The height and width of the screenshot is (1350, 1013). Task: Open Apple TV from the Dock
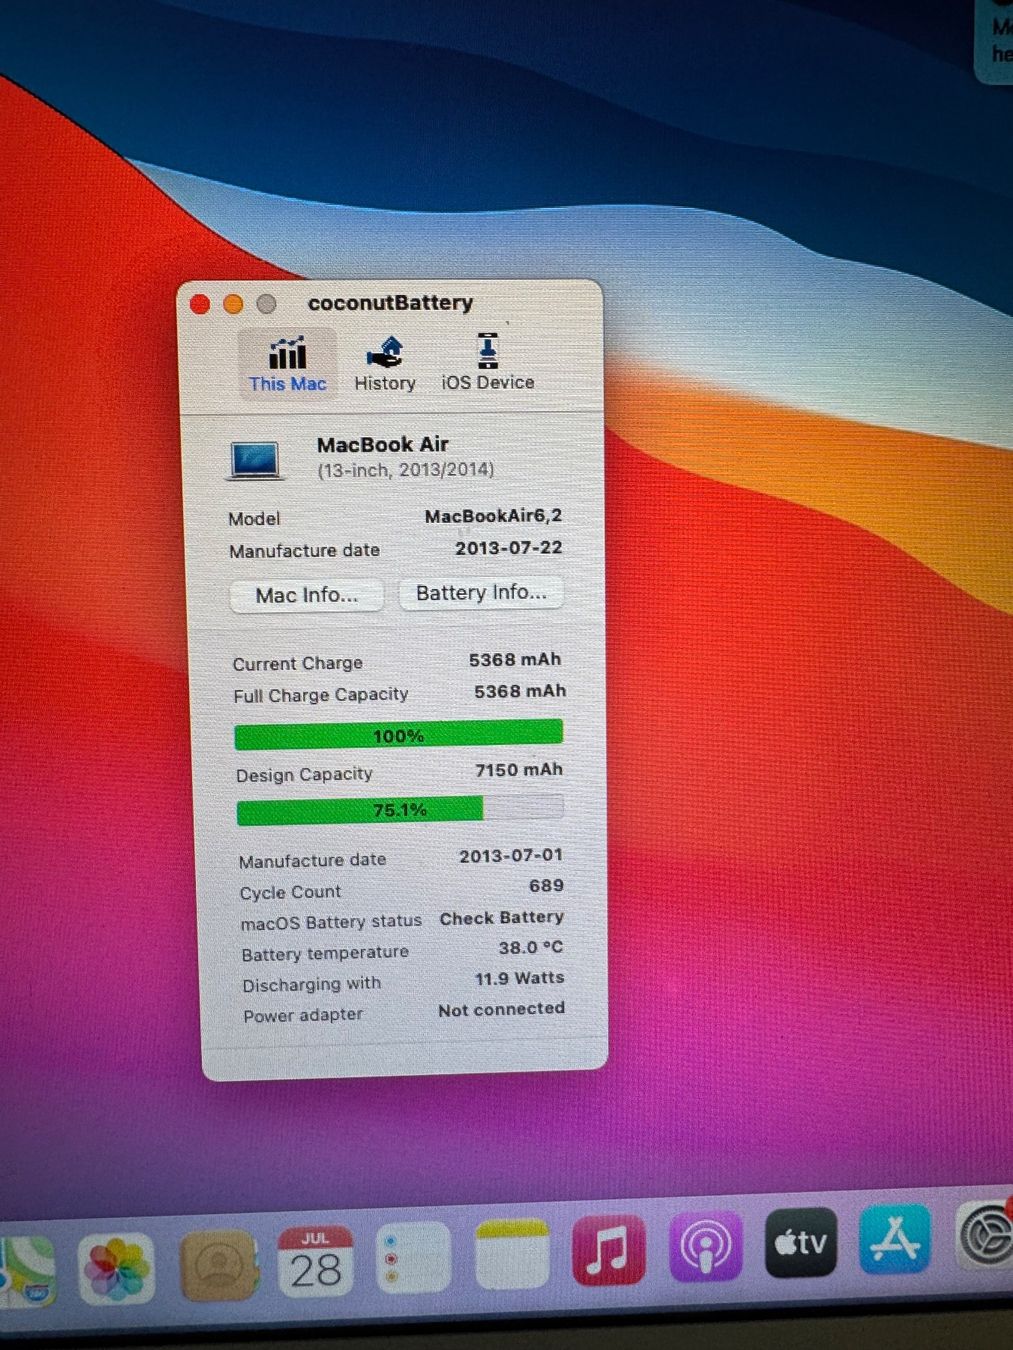coord(801,1242)
